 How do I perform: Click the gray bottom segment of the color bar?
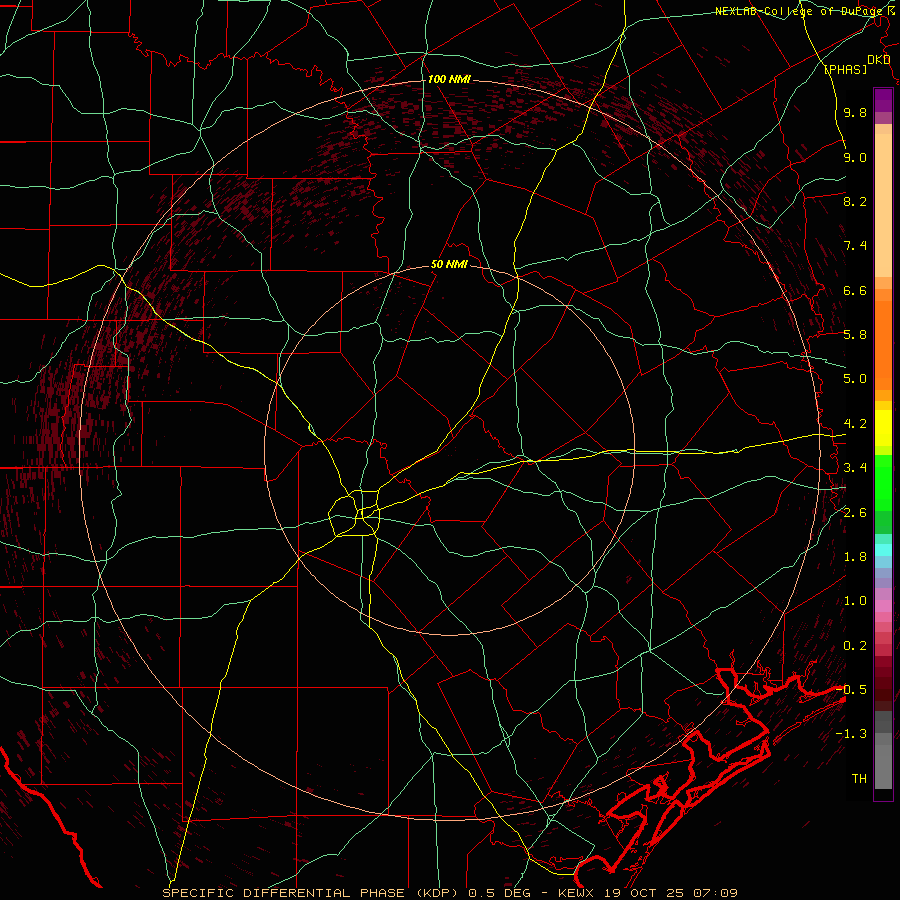883,766
